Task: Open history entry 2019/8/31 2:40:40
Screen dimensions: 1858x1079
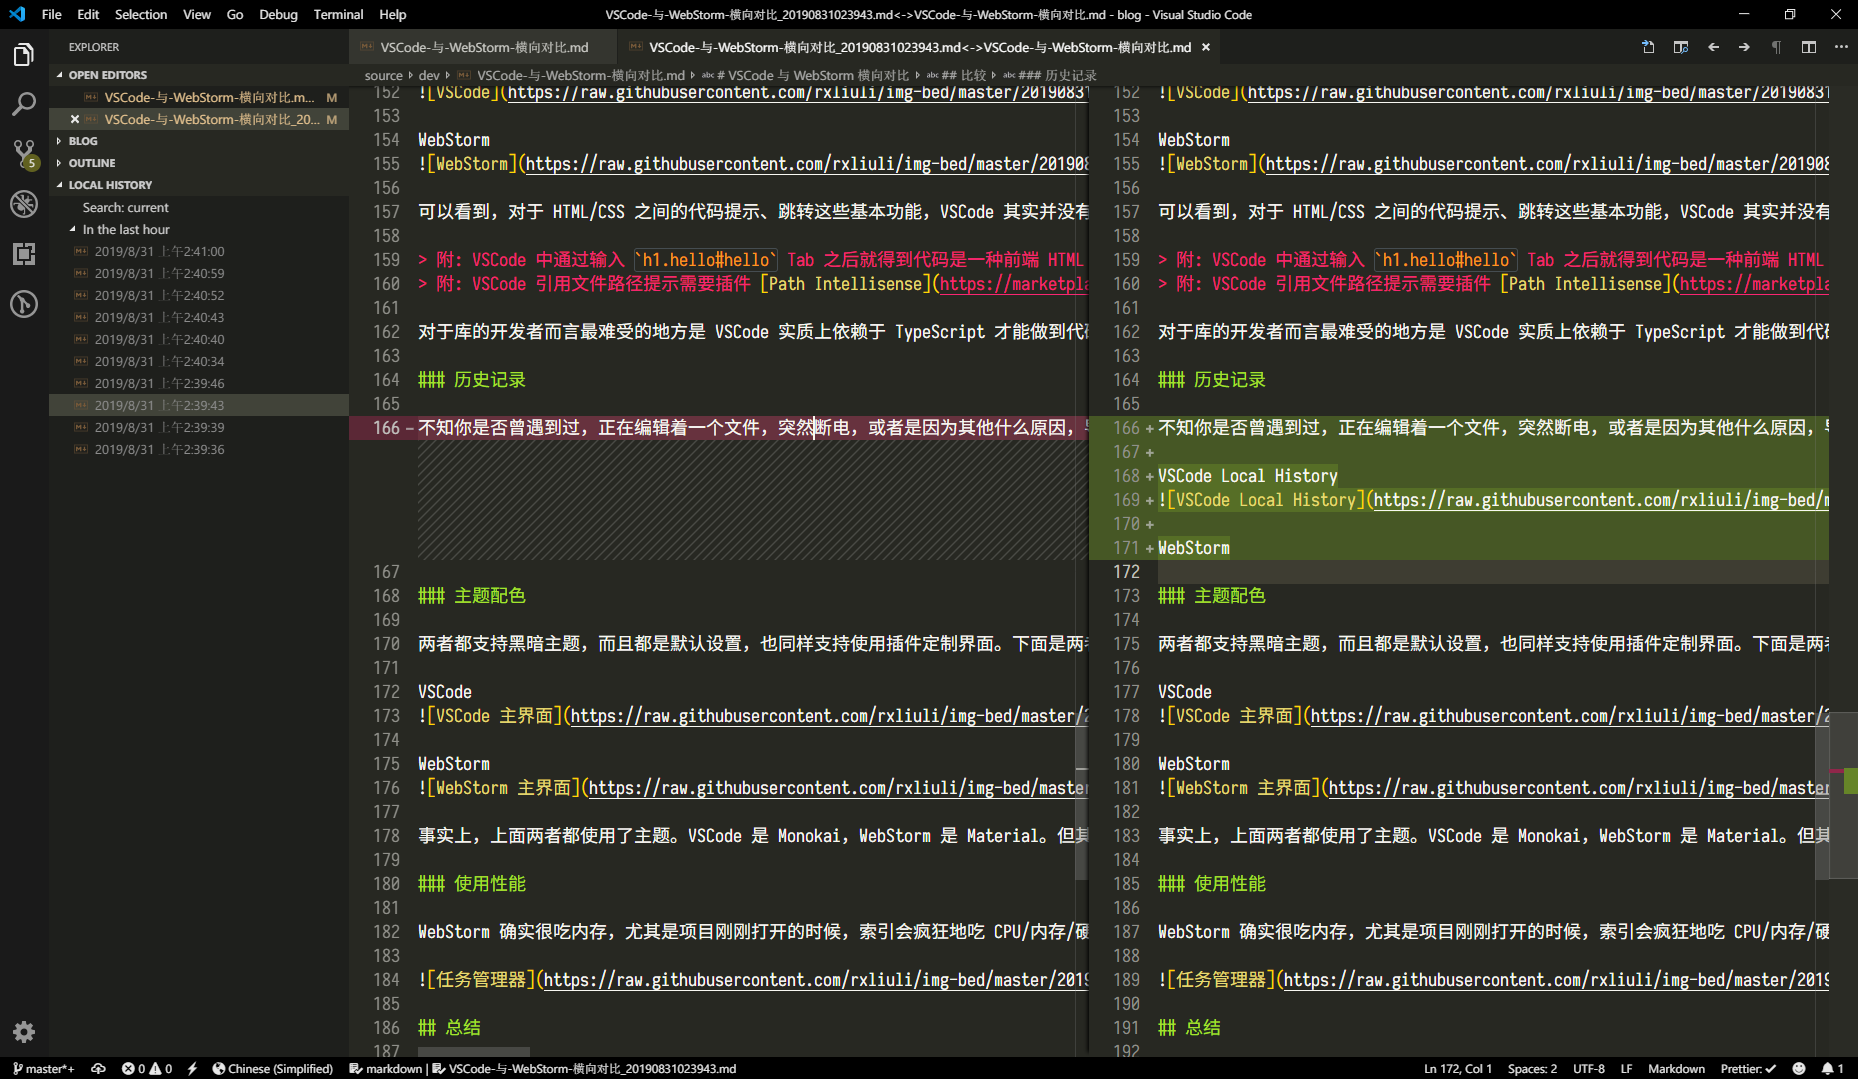Action: [199, 339]
